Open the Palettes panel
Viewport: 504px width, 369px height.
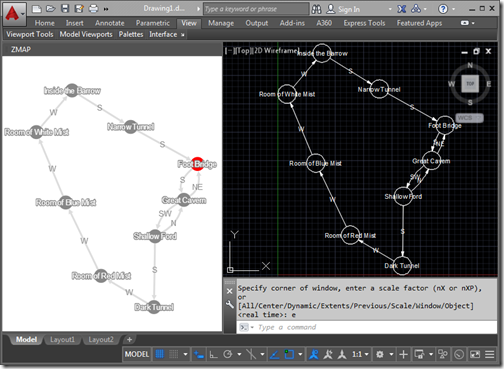point(131,34)
